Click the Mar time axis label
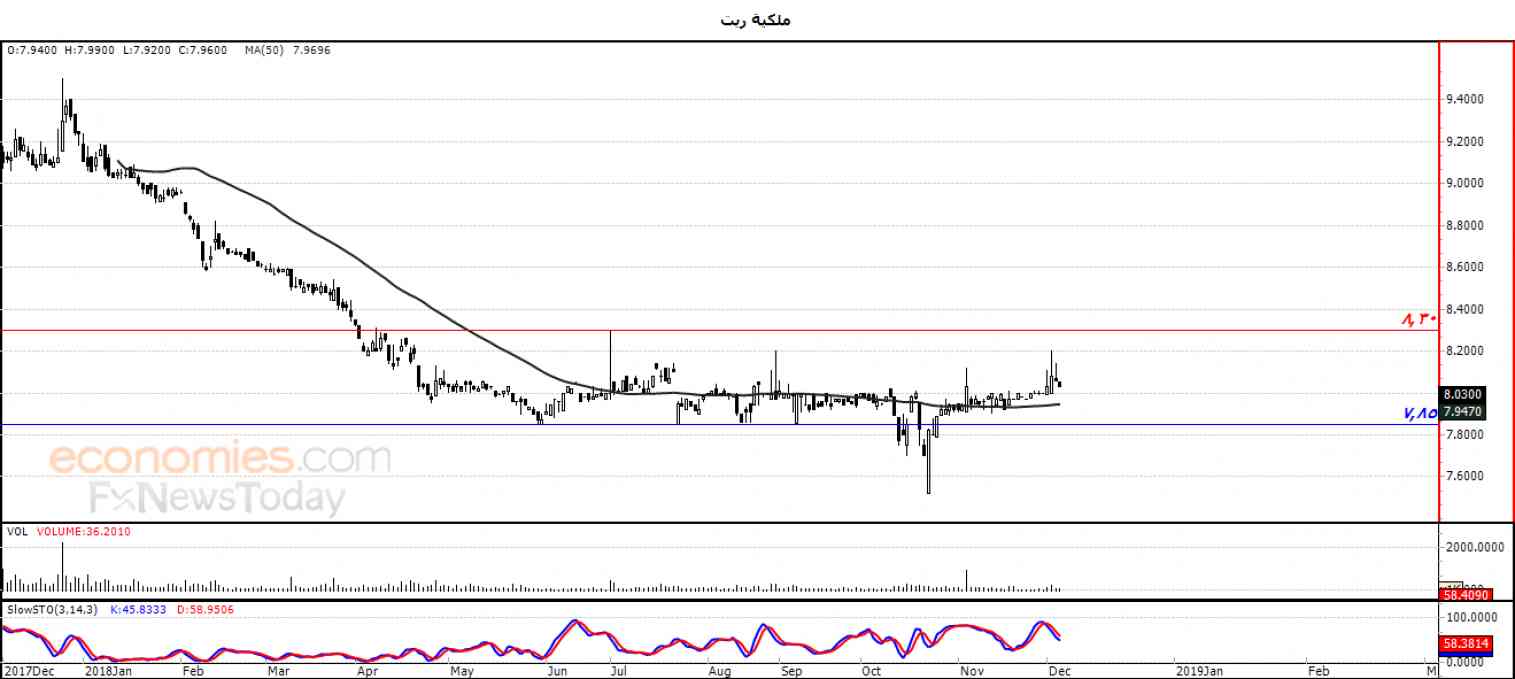This screenshot has width=1515, height=679. click(280, 670)
